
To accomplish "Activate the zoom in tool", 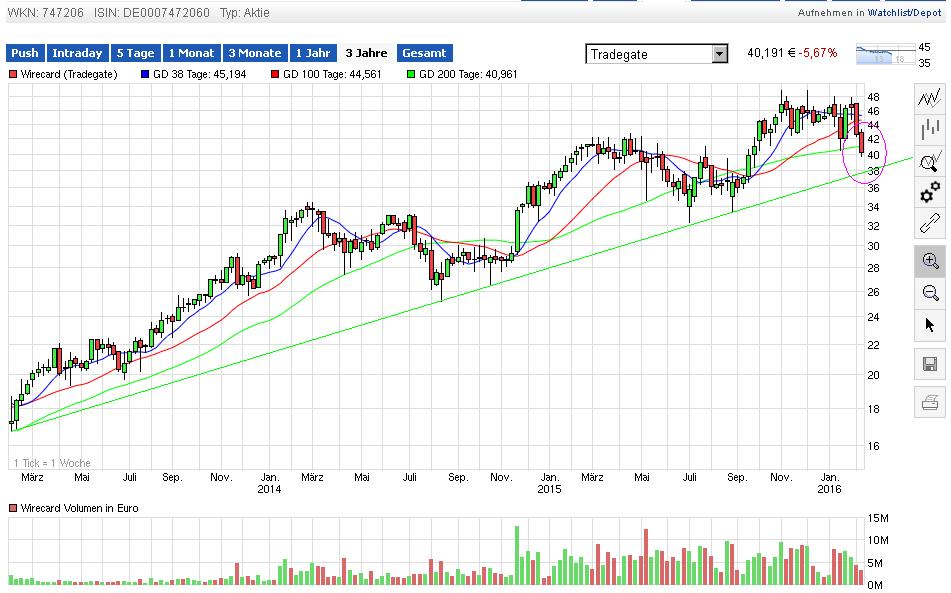I will click(929, 260).
